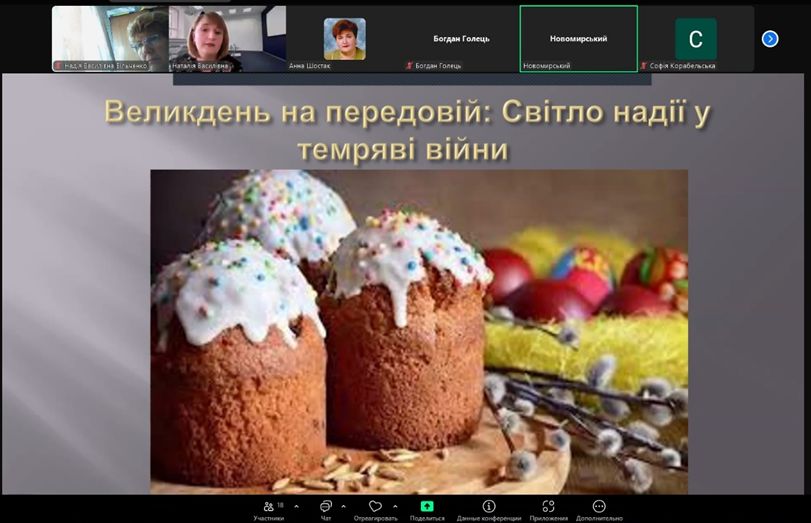
Task: Open the Дополнительно more options menu
Action: tap(599, 509)
